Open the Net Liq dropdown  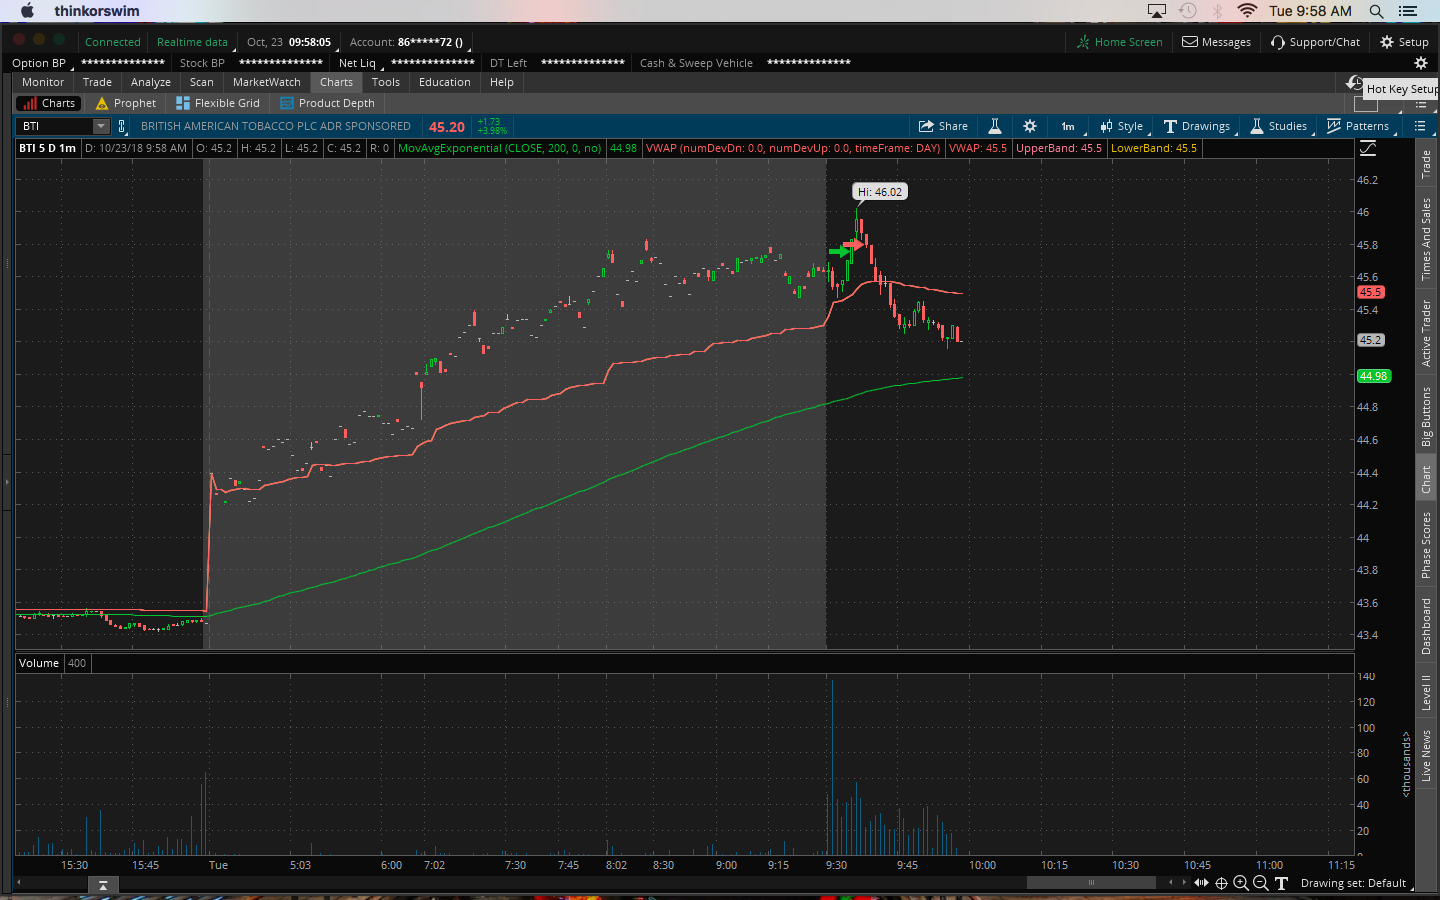(x=359, y=63)
